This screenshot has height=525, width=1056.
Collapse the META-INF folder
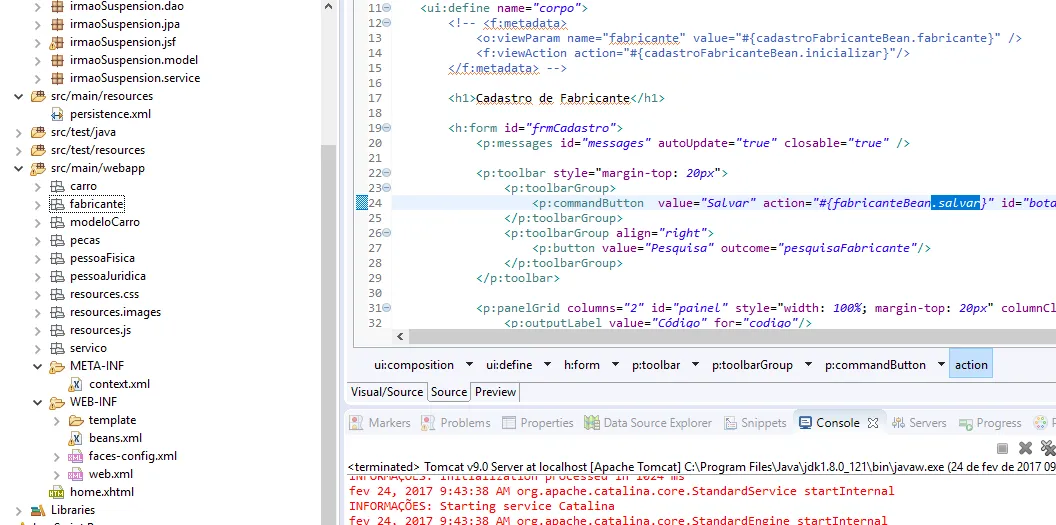pyautogui.click(x=38, y=366)
